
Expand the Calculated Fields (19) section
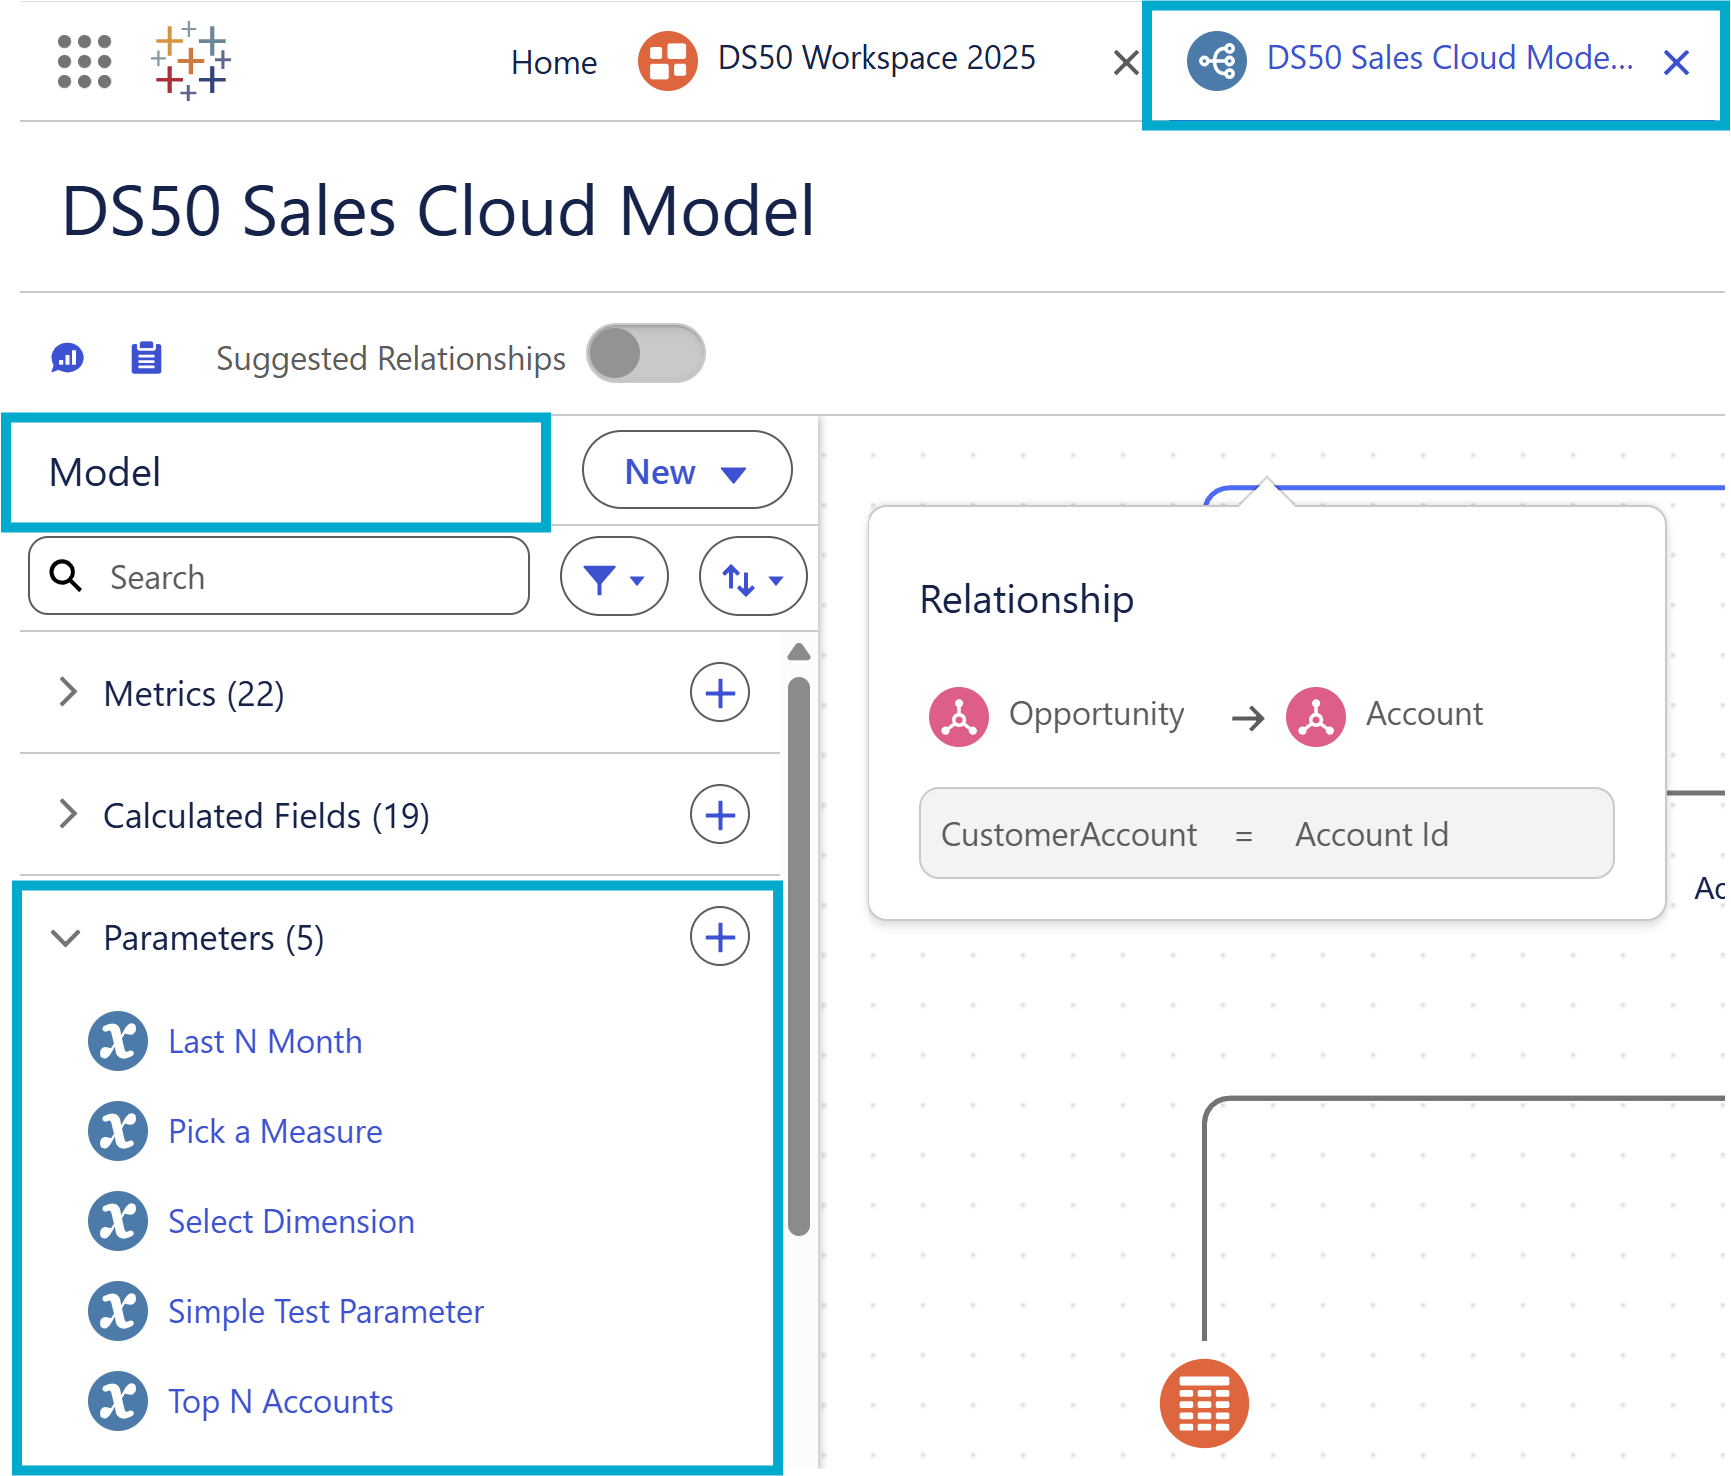[x=68, y=814]
